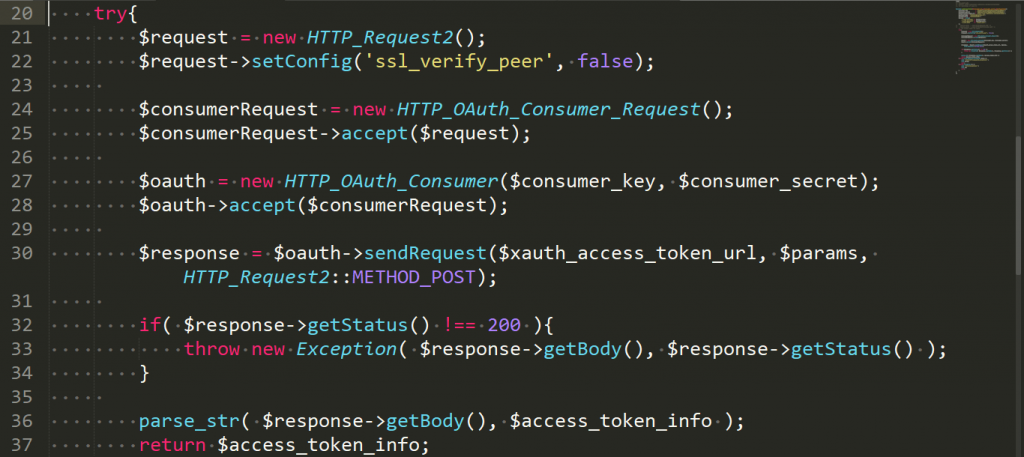Click the throw keyword on line 33
The image size is (1024, 457).
pos(212,349)
